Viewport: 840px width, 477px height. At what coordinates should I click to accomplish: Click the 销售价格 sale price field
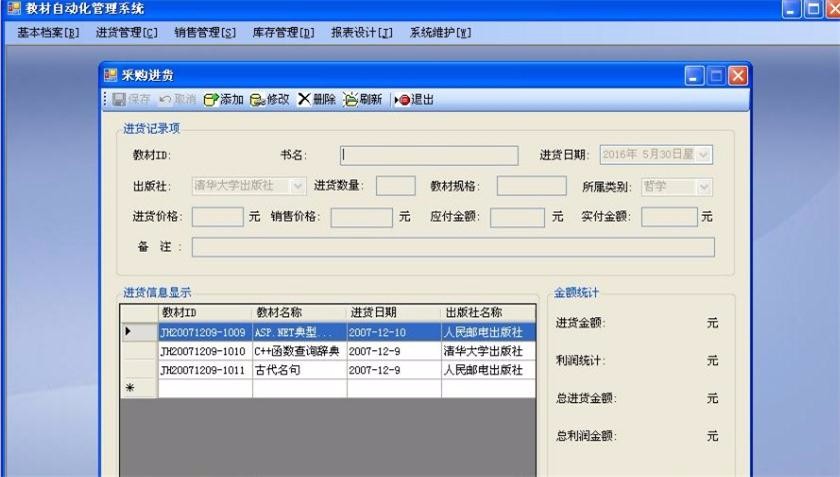coord(362,218)
